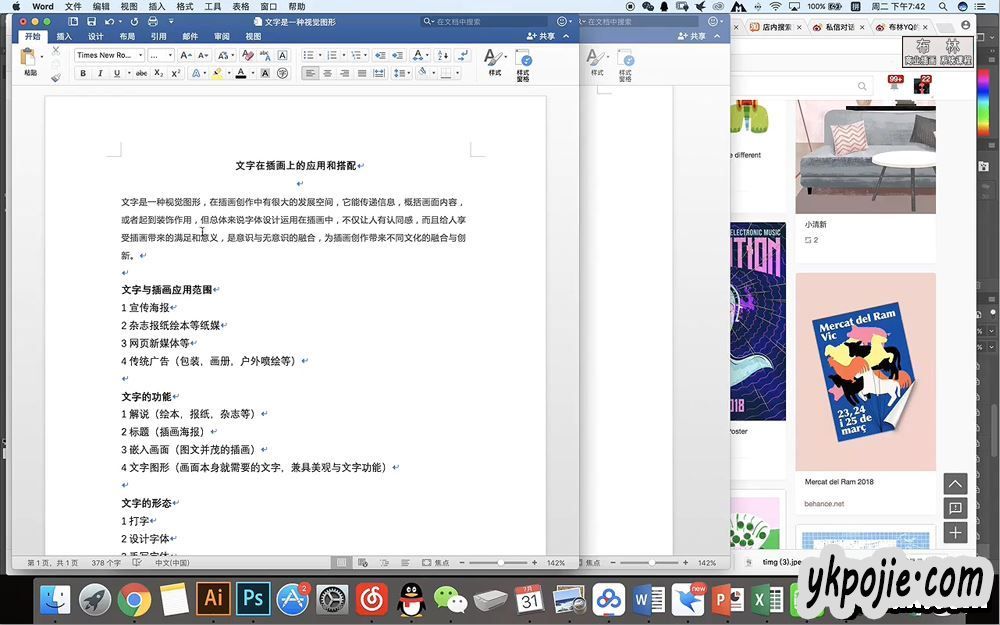Apply bold formatting with B button
1000x625 pixels.
pyautogui.click(x=82, y=73)
